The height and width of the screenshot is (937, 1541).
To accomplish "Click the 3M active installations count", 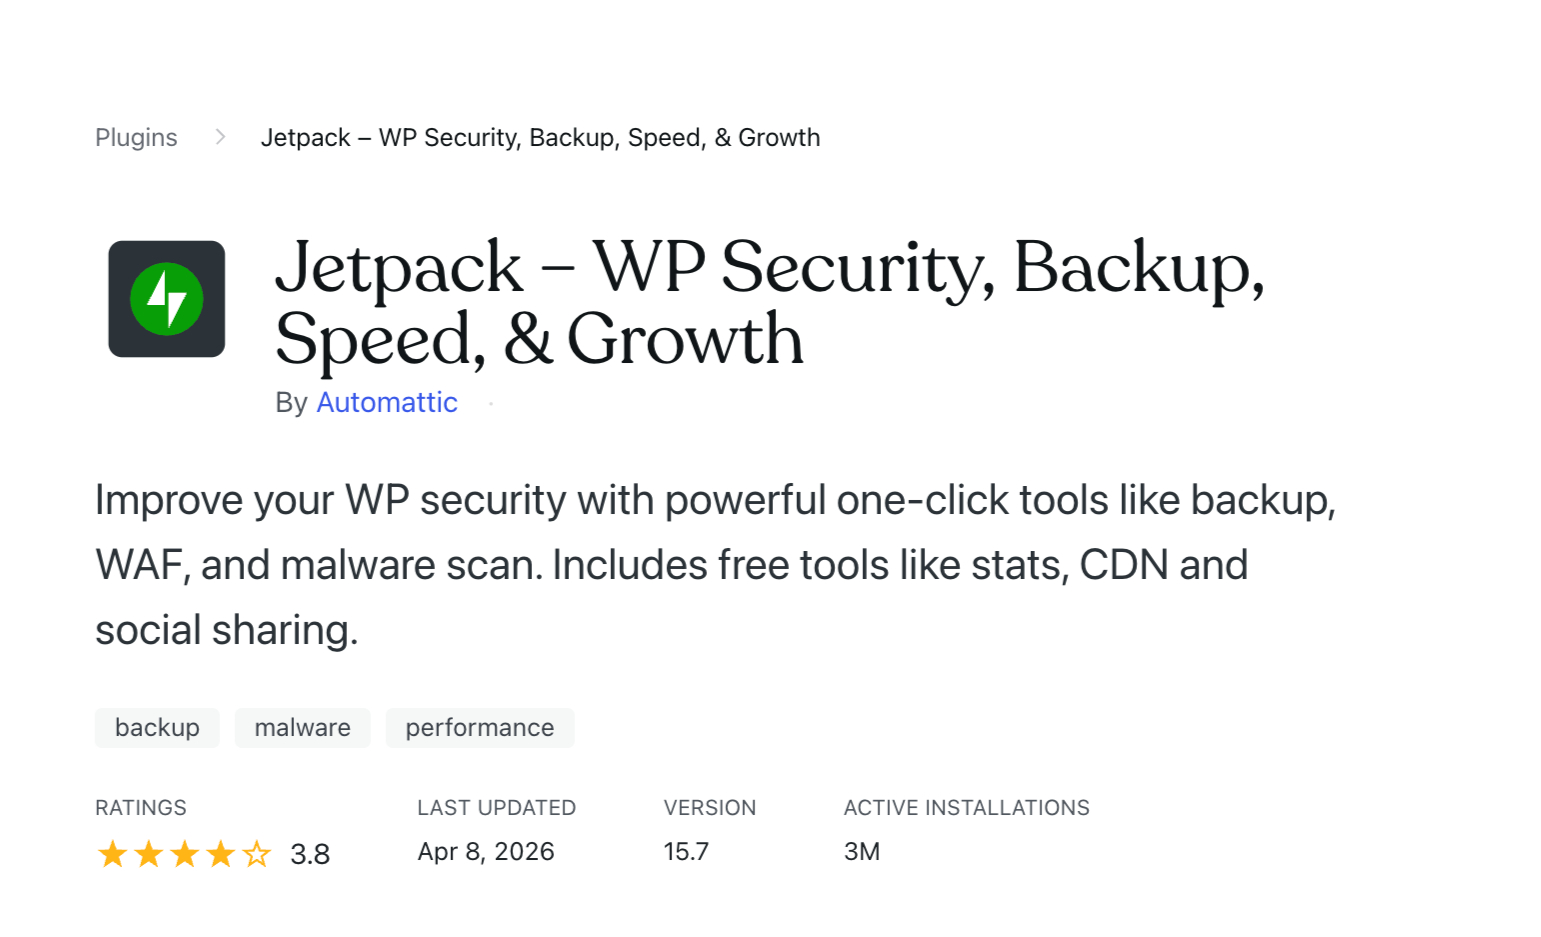I will (x=861, y=851).
